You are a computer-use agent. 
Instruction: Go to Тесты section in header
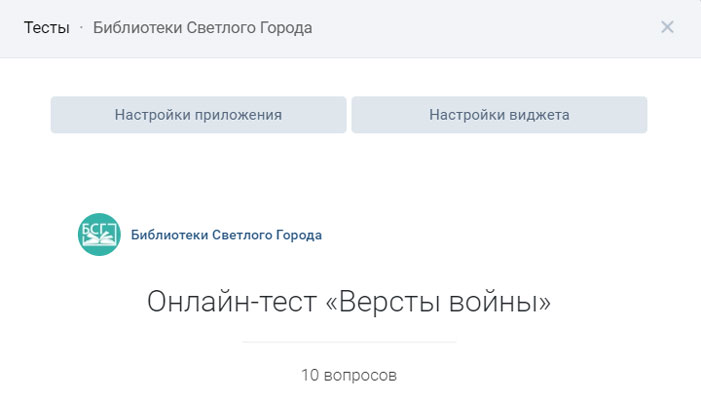[x=46, y=28]
